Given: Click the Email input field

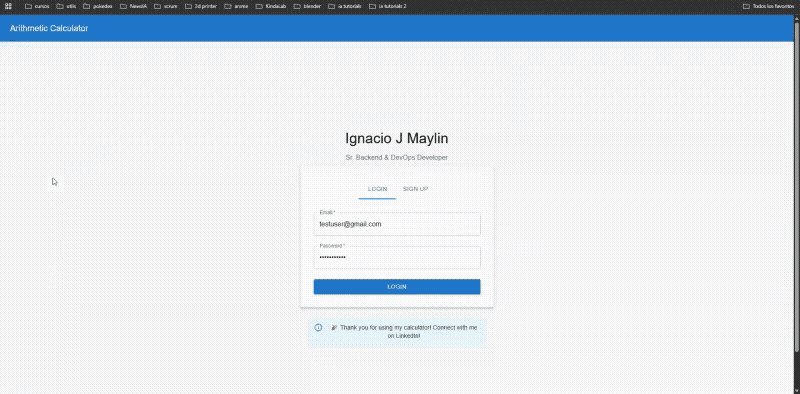Looking at the screenshot, I should tap(397, 224).
